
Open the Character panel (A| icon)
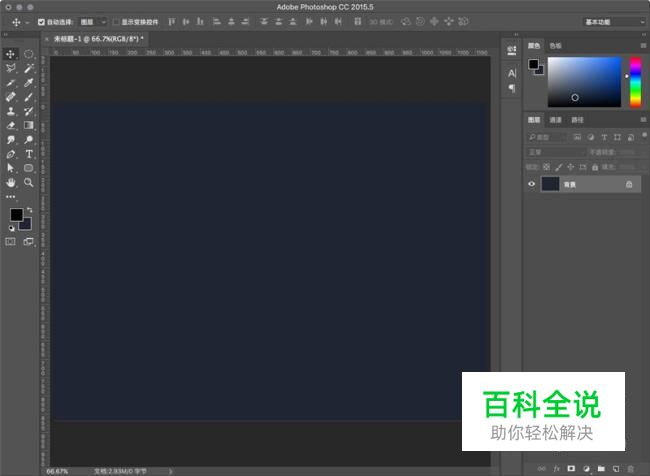pos(512,73)
